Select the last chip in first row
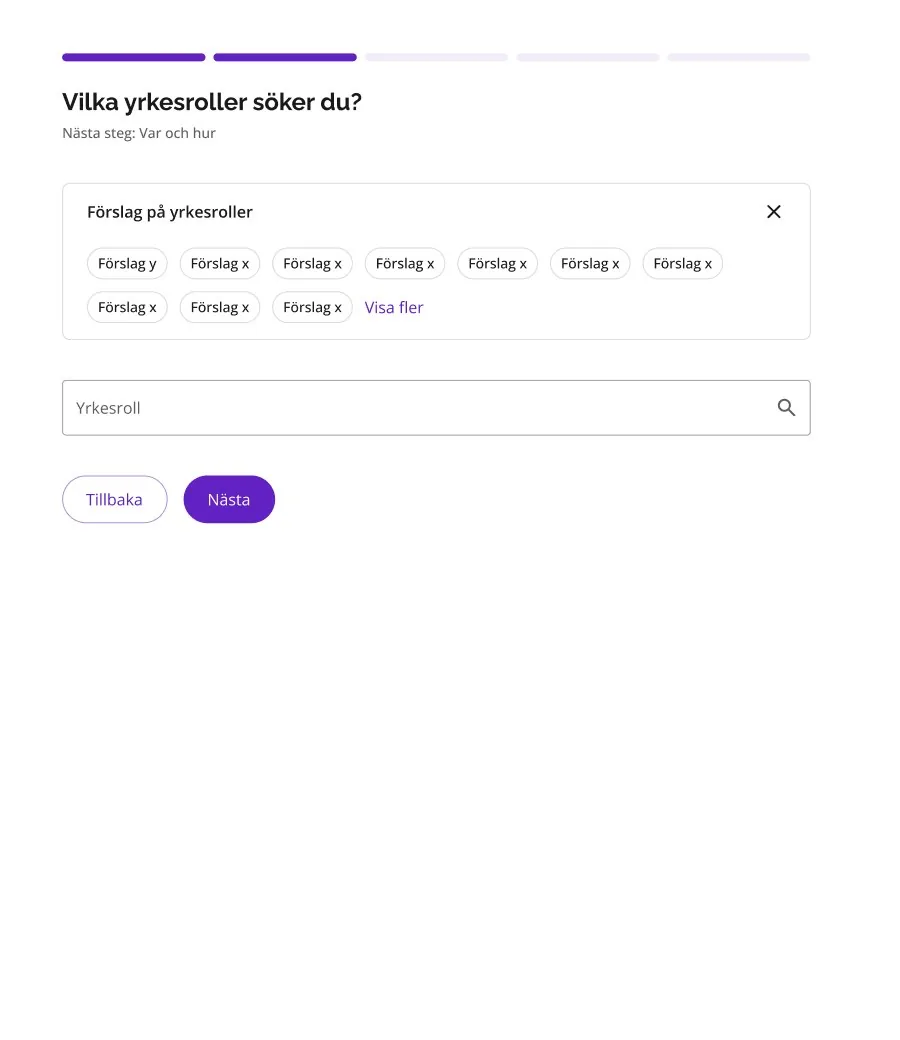The height and width of the screenshot is (1040, 900). pos(682,263)
